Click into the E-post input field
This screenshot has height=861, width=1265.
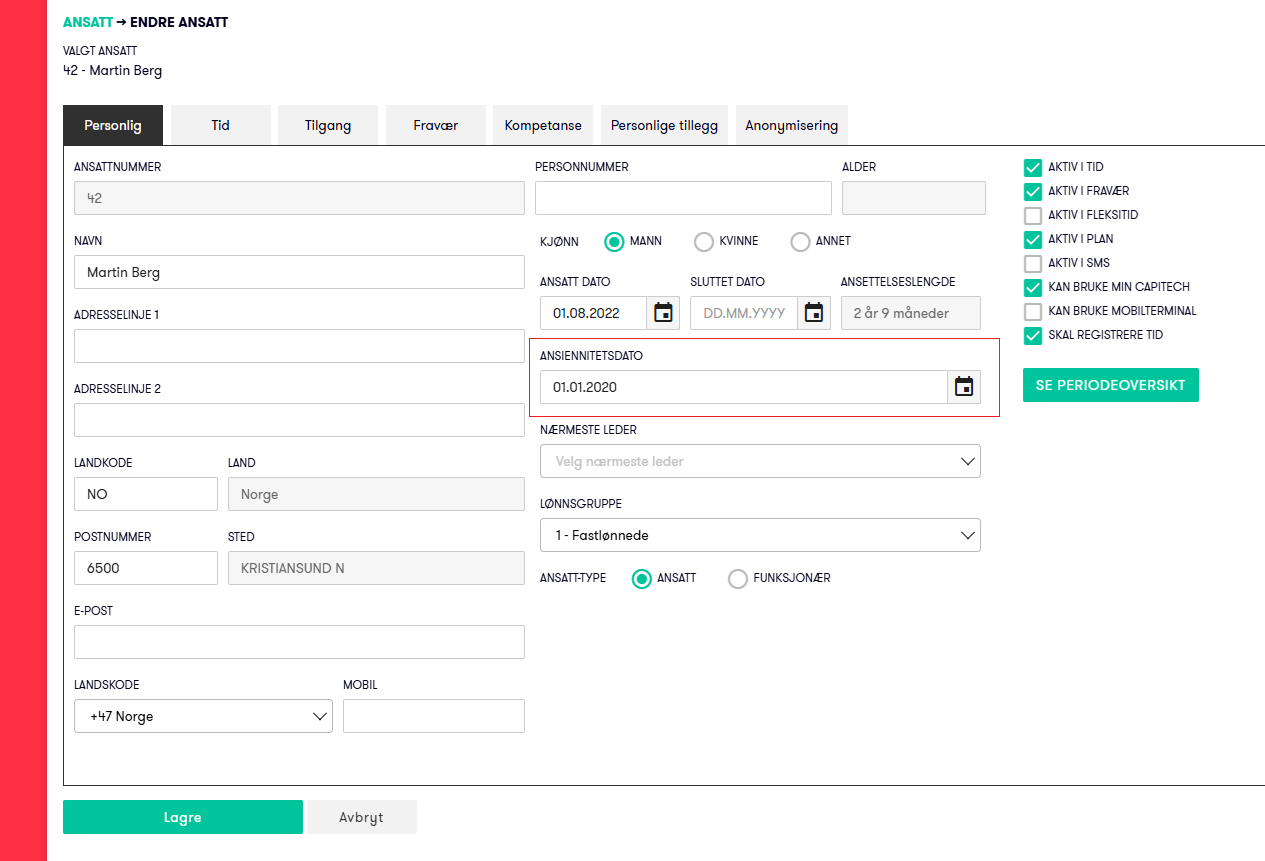(x=299, y=642)
